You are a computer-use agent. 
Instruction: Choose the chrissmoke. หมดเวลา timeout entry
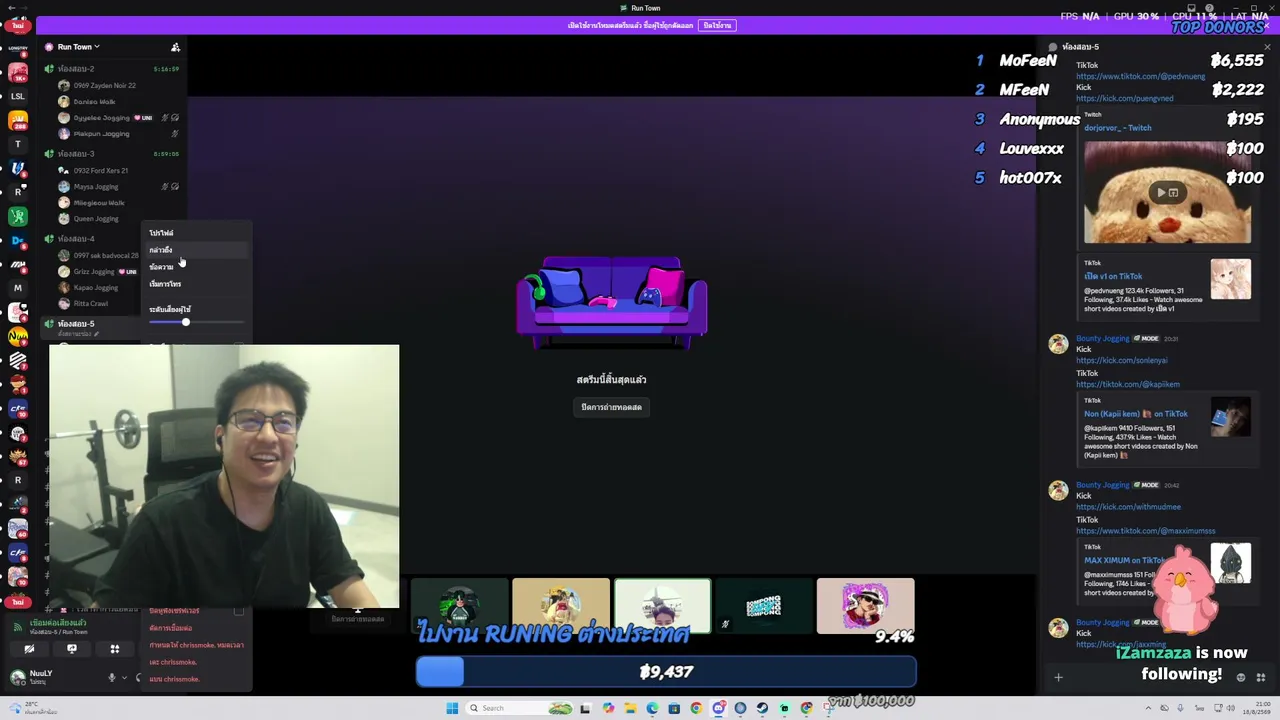click(x=196, y=645)
